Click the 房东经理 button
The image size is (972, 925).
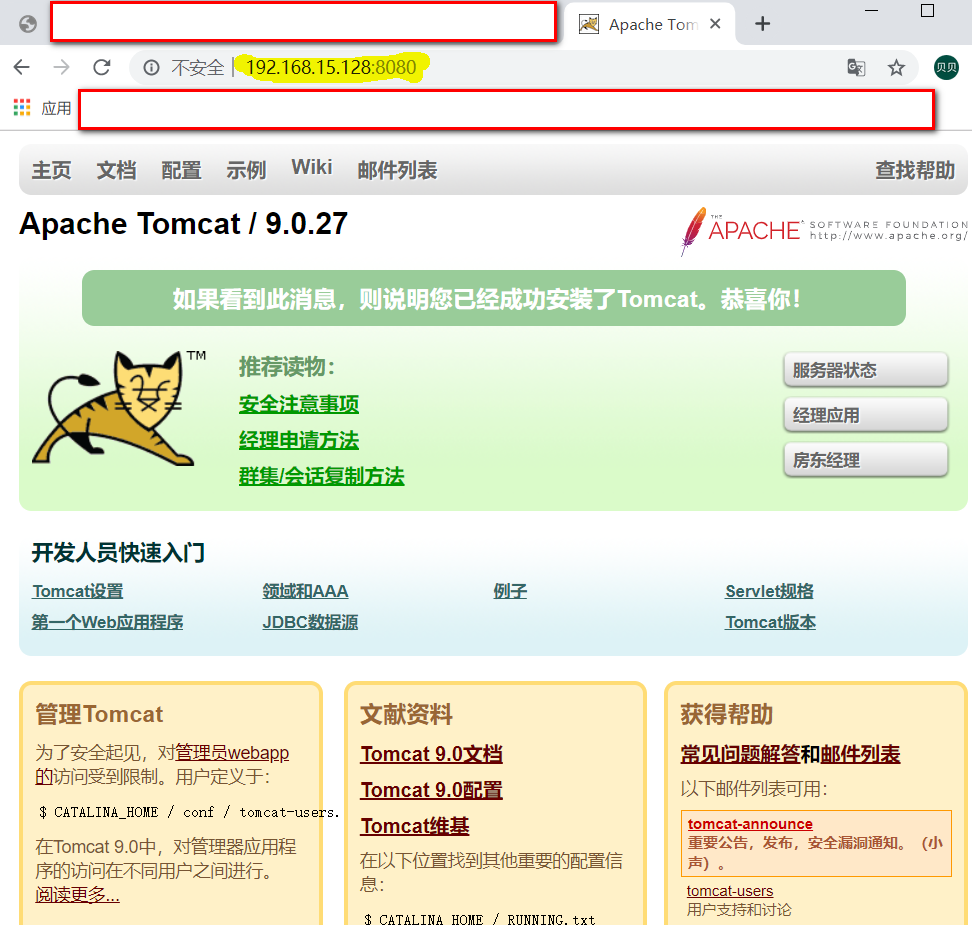[865, 461]
